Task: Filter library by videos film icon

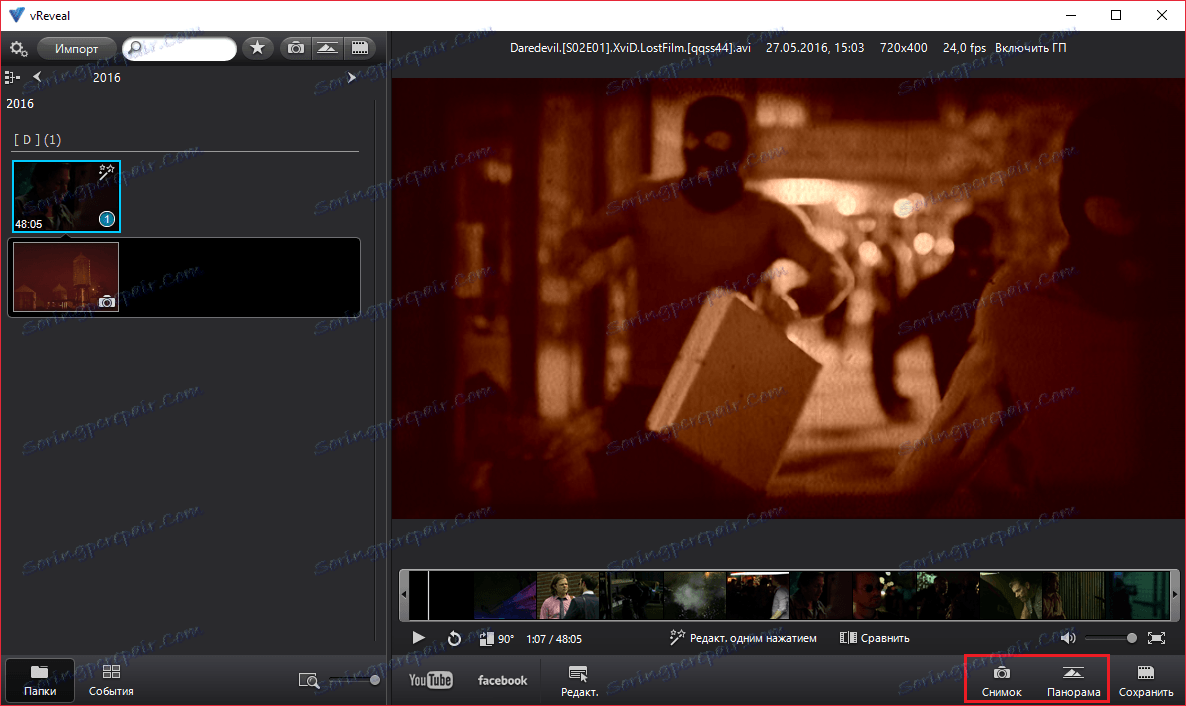Action: 360,48
